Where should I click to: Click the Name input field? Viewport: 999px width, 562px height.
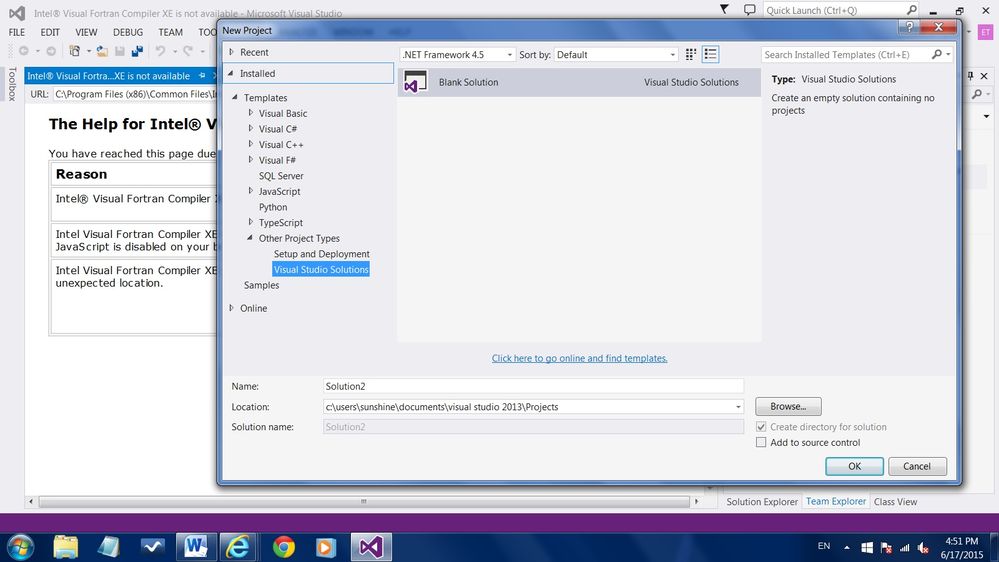coord(533,386)
